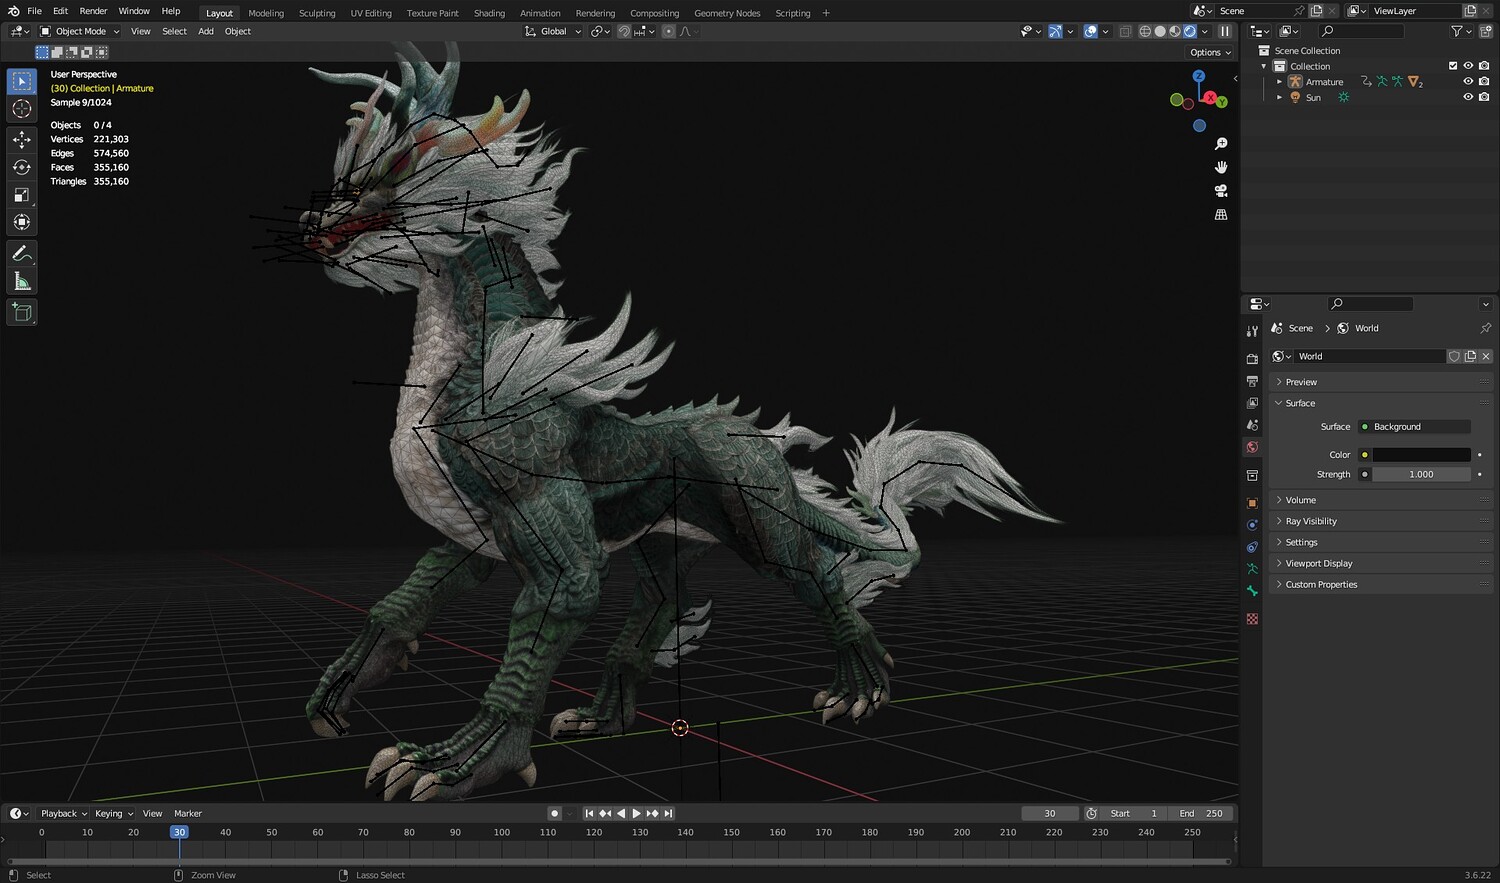
Task: Choose the Measure tool
Action: pos(22,282)
